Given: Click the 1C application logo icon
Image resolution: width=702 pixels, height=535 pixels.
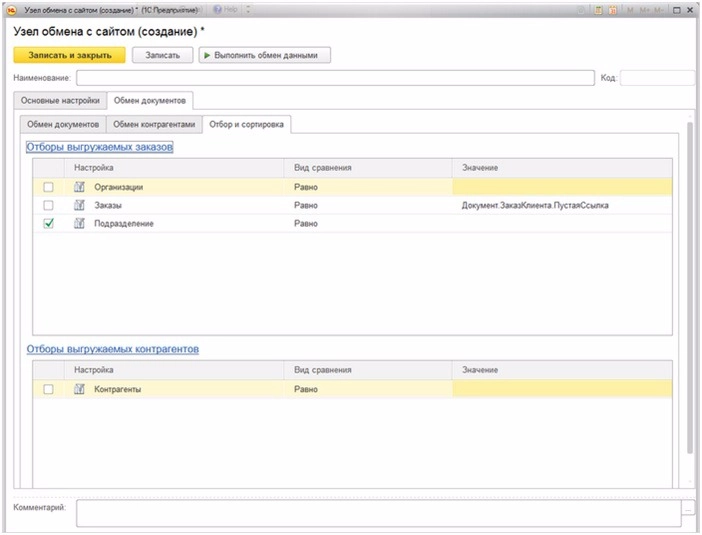Looking at the screenshot, I should 13,9.
